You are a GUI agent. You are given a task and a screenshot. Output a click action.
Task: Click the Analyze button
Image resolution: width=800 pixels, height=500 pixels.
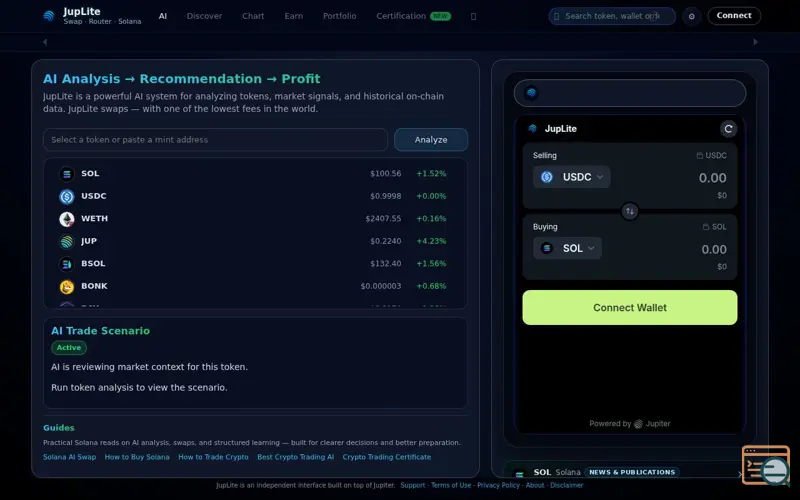(431, 140)
